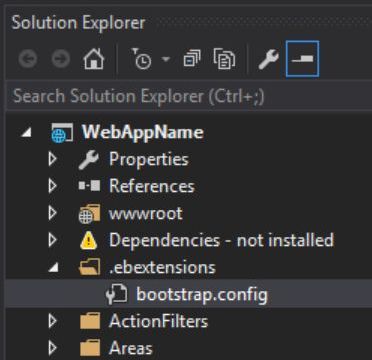372x360 pixels.
Task: Expand the ActionFilters folder arrow
Action: 52,321
